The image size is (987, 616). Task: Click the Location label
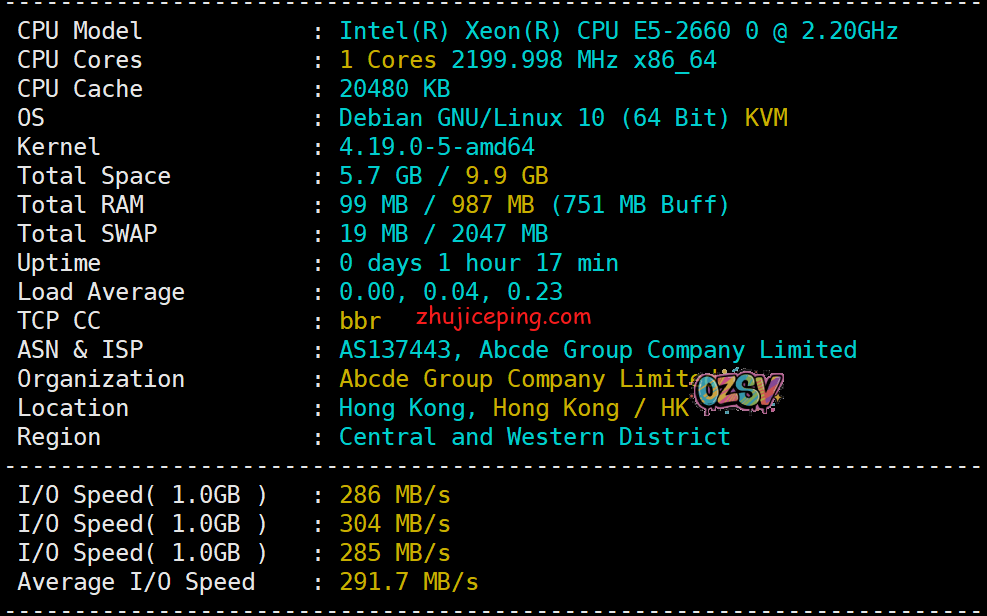coord(73,408)
